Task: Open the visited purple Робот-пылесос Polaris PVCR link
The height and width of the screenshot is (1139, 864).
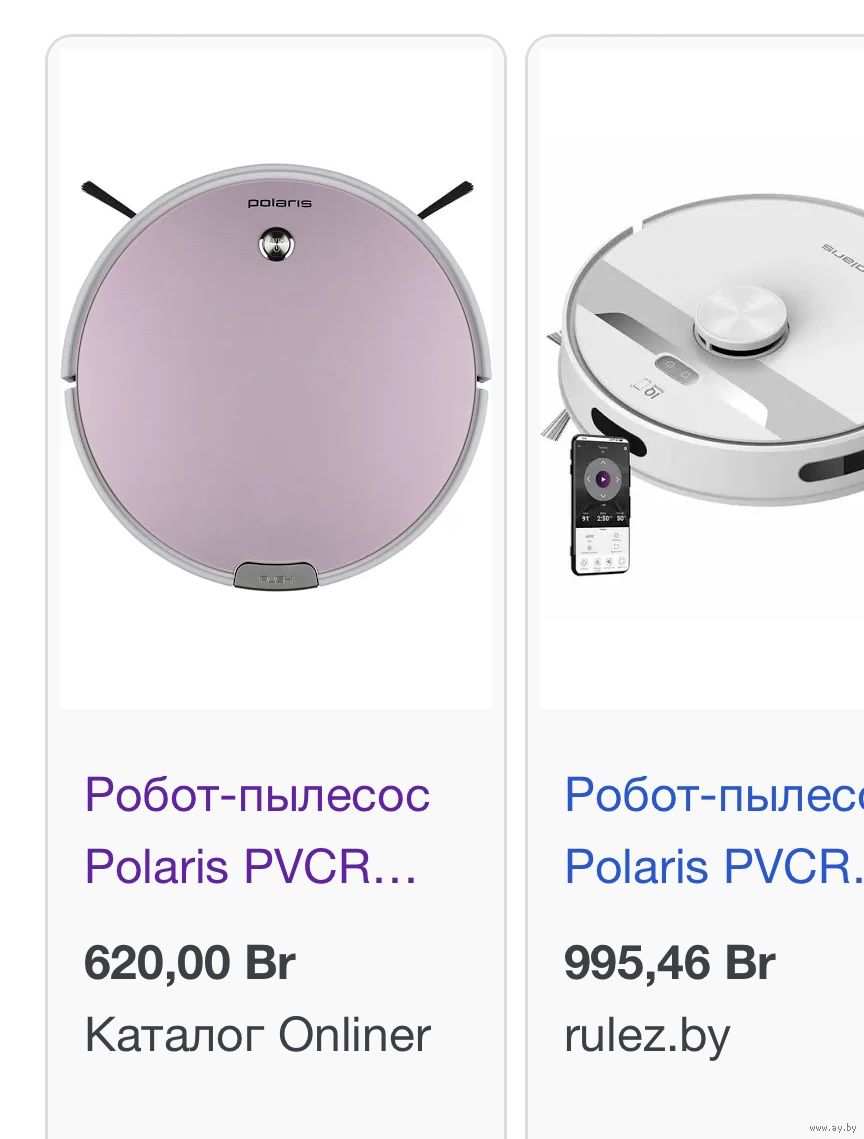Action: pyautogui.click(x=257, y=830)
